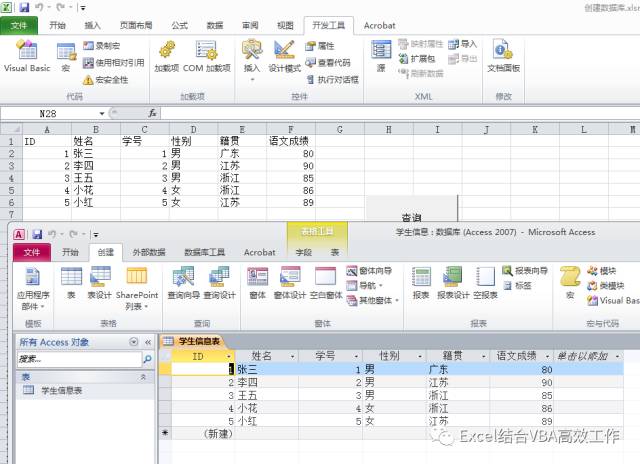Open SharePoint 列表 dropdown

click(137, 288)
